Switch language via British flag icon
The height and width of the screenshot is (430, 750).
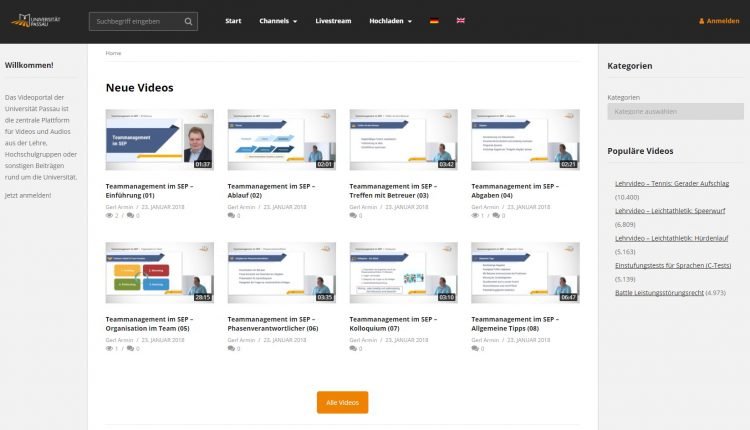click(x=460, y=21)
